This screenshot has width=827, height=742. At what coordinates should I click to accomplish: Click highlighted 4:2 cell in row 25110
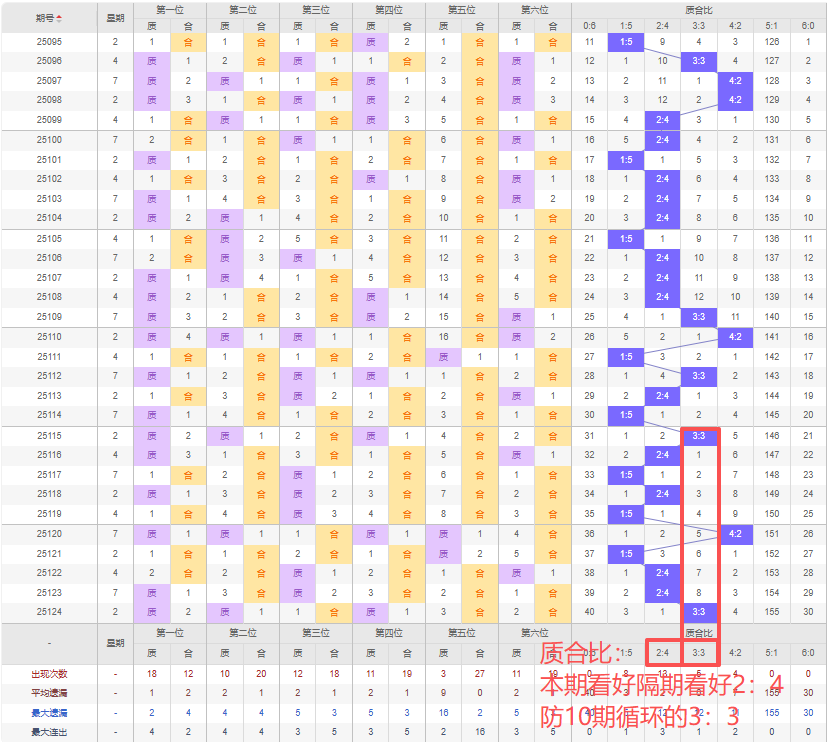tap(735, 336)
